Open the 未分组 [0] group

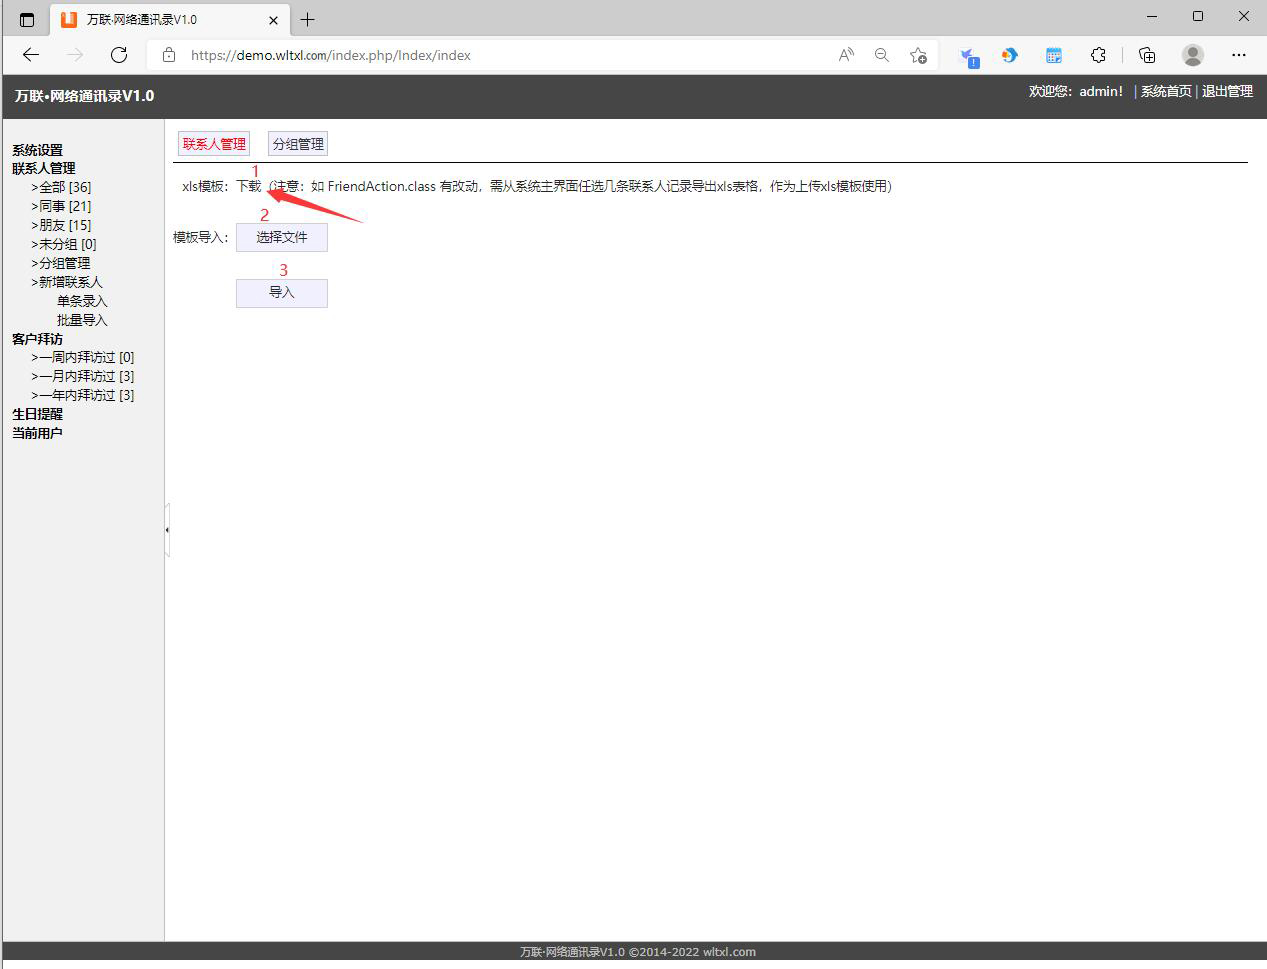point(64,244)
